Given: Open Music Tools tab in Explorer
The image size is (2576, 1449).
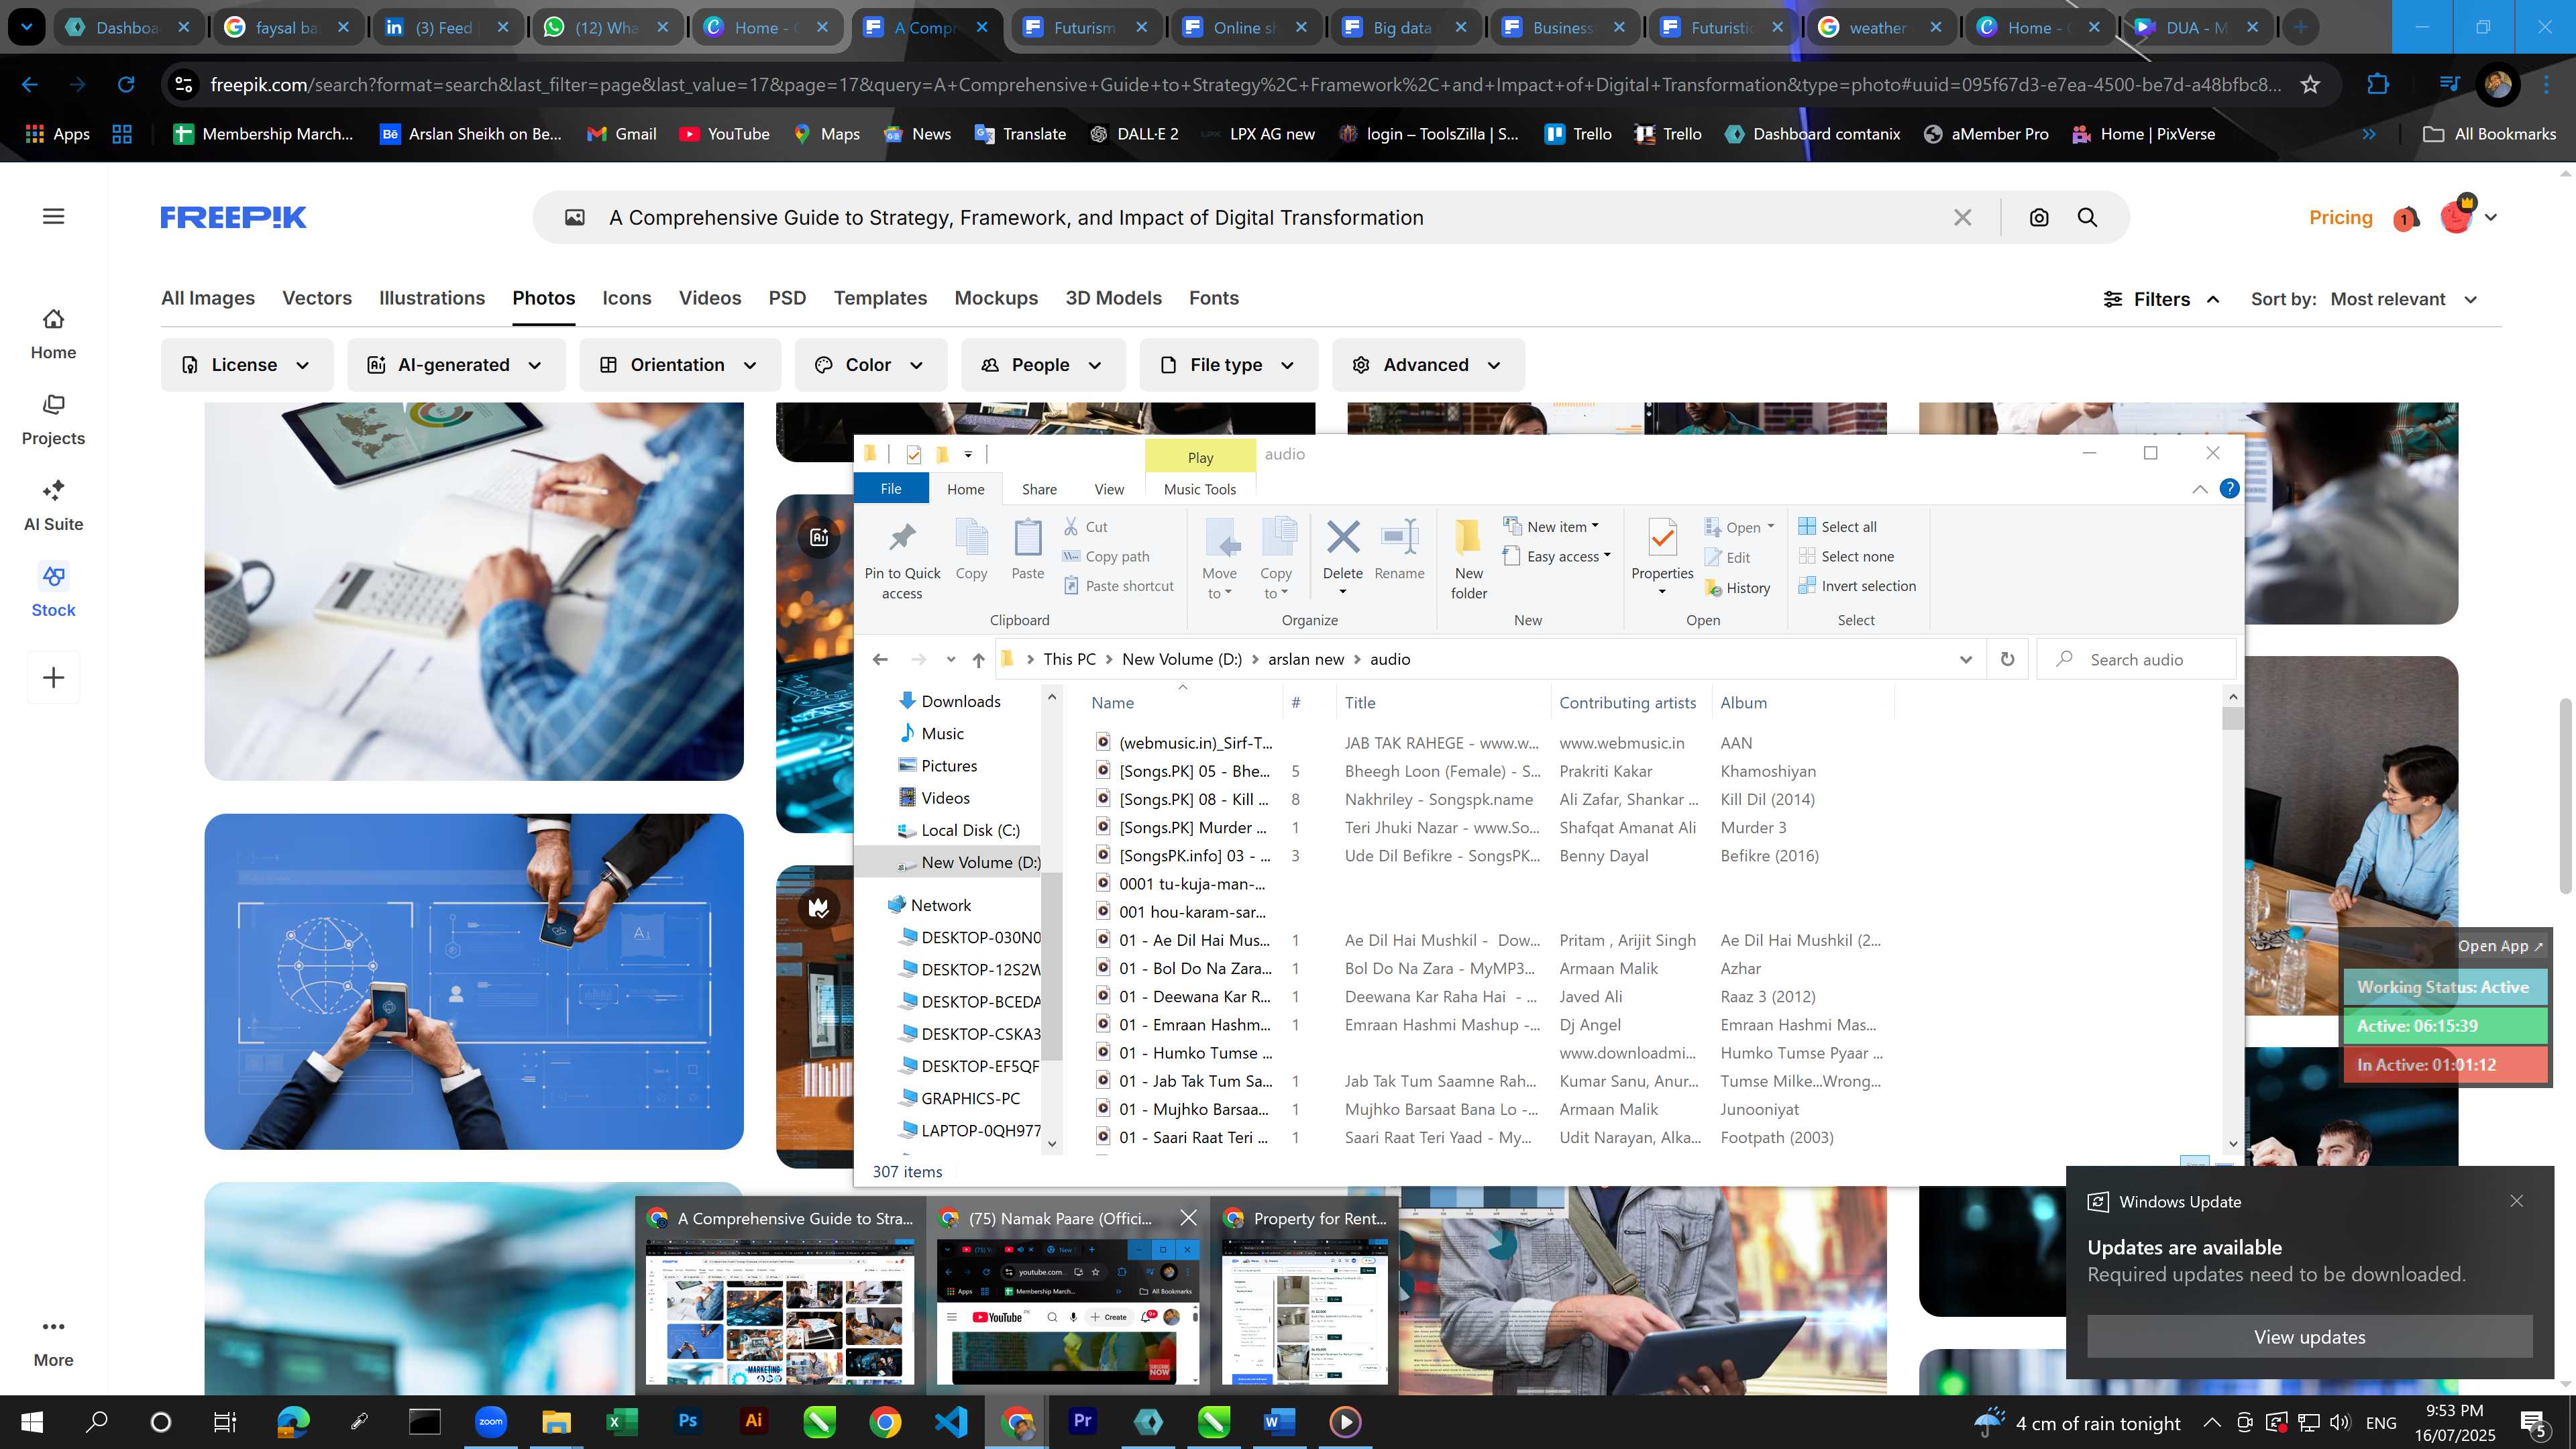Looking at the screenshot, I should tap(1199, 489).
